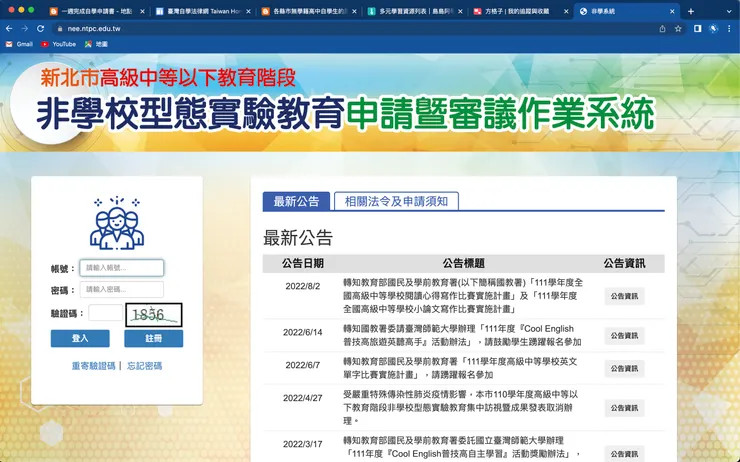The width and height of the screenshot is (740, 462).
Task: Bookmark this page with the star icon
Action: [x=678, y=29]
